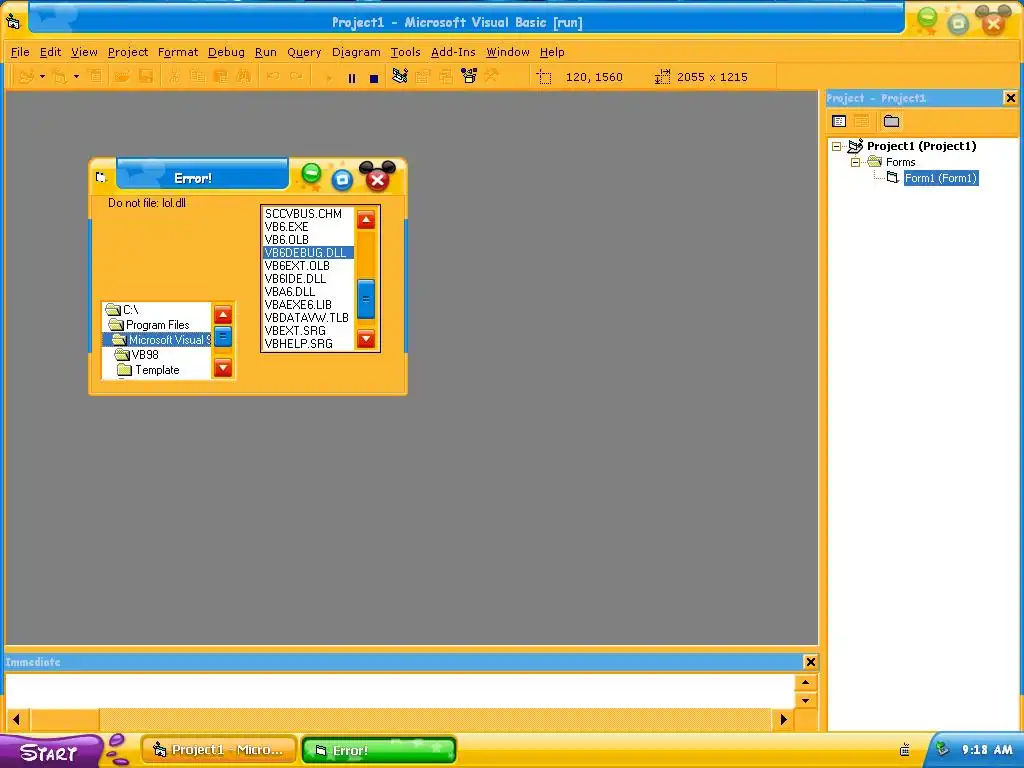Click the Redo toolbar icon
Image resolution: width=1024 pixels, height=768 pixels.
tap(296, 76)
